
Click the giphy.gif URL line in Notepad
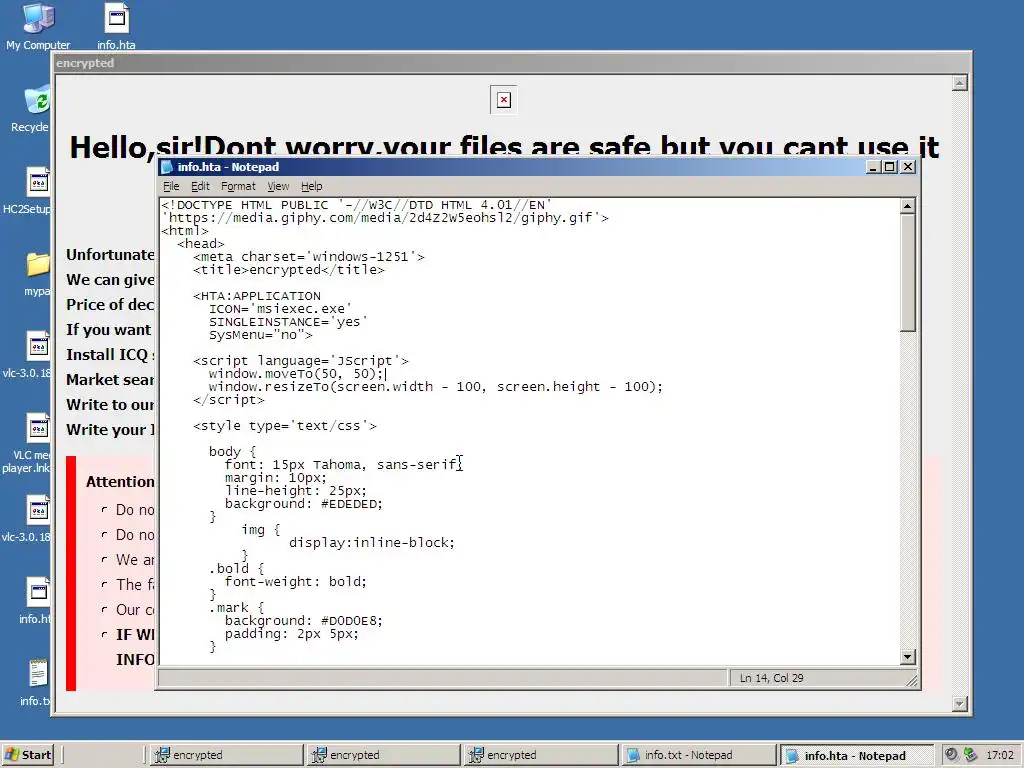click(385, 217)
